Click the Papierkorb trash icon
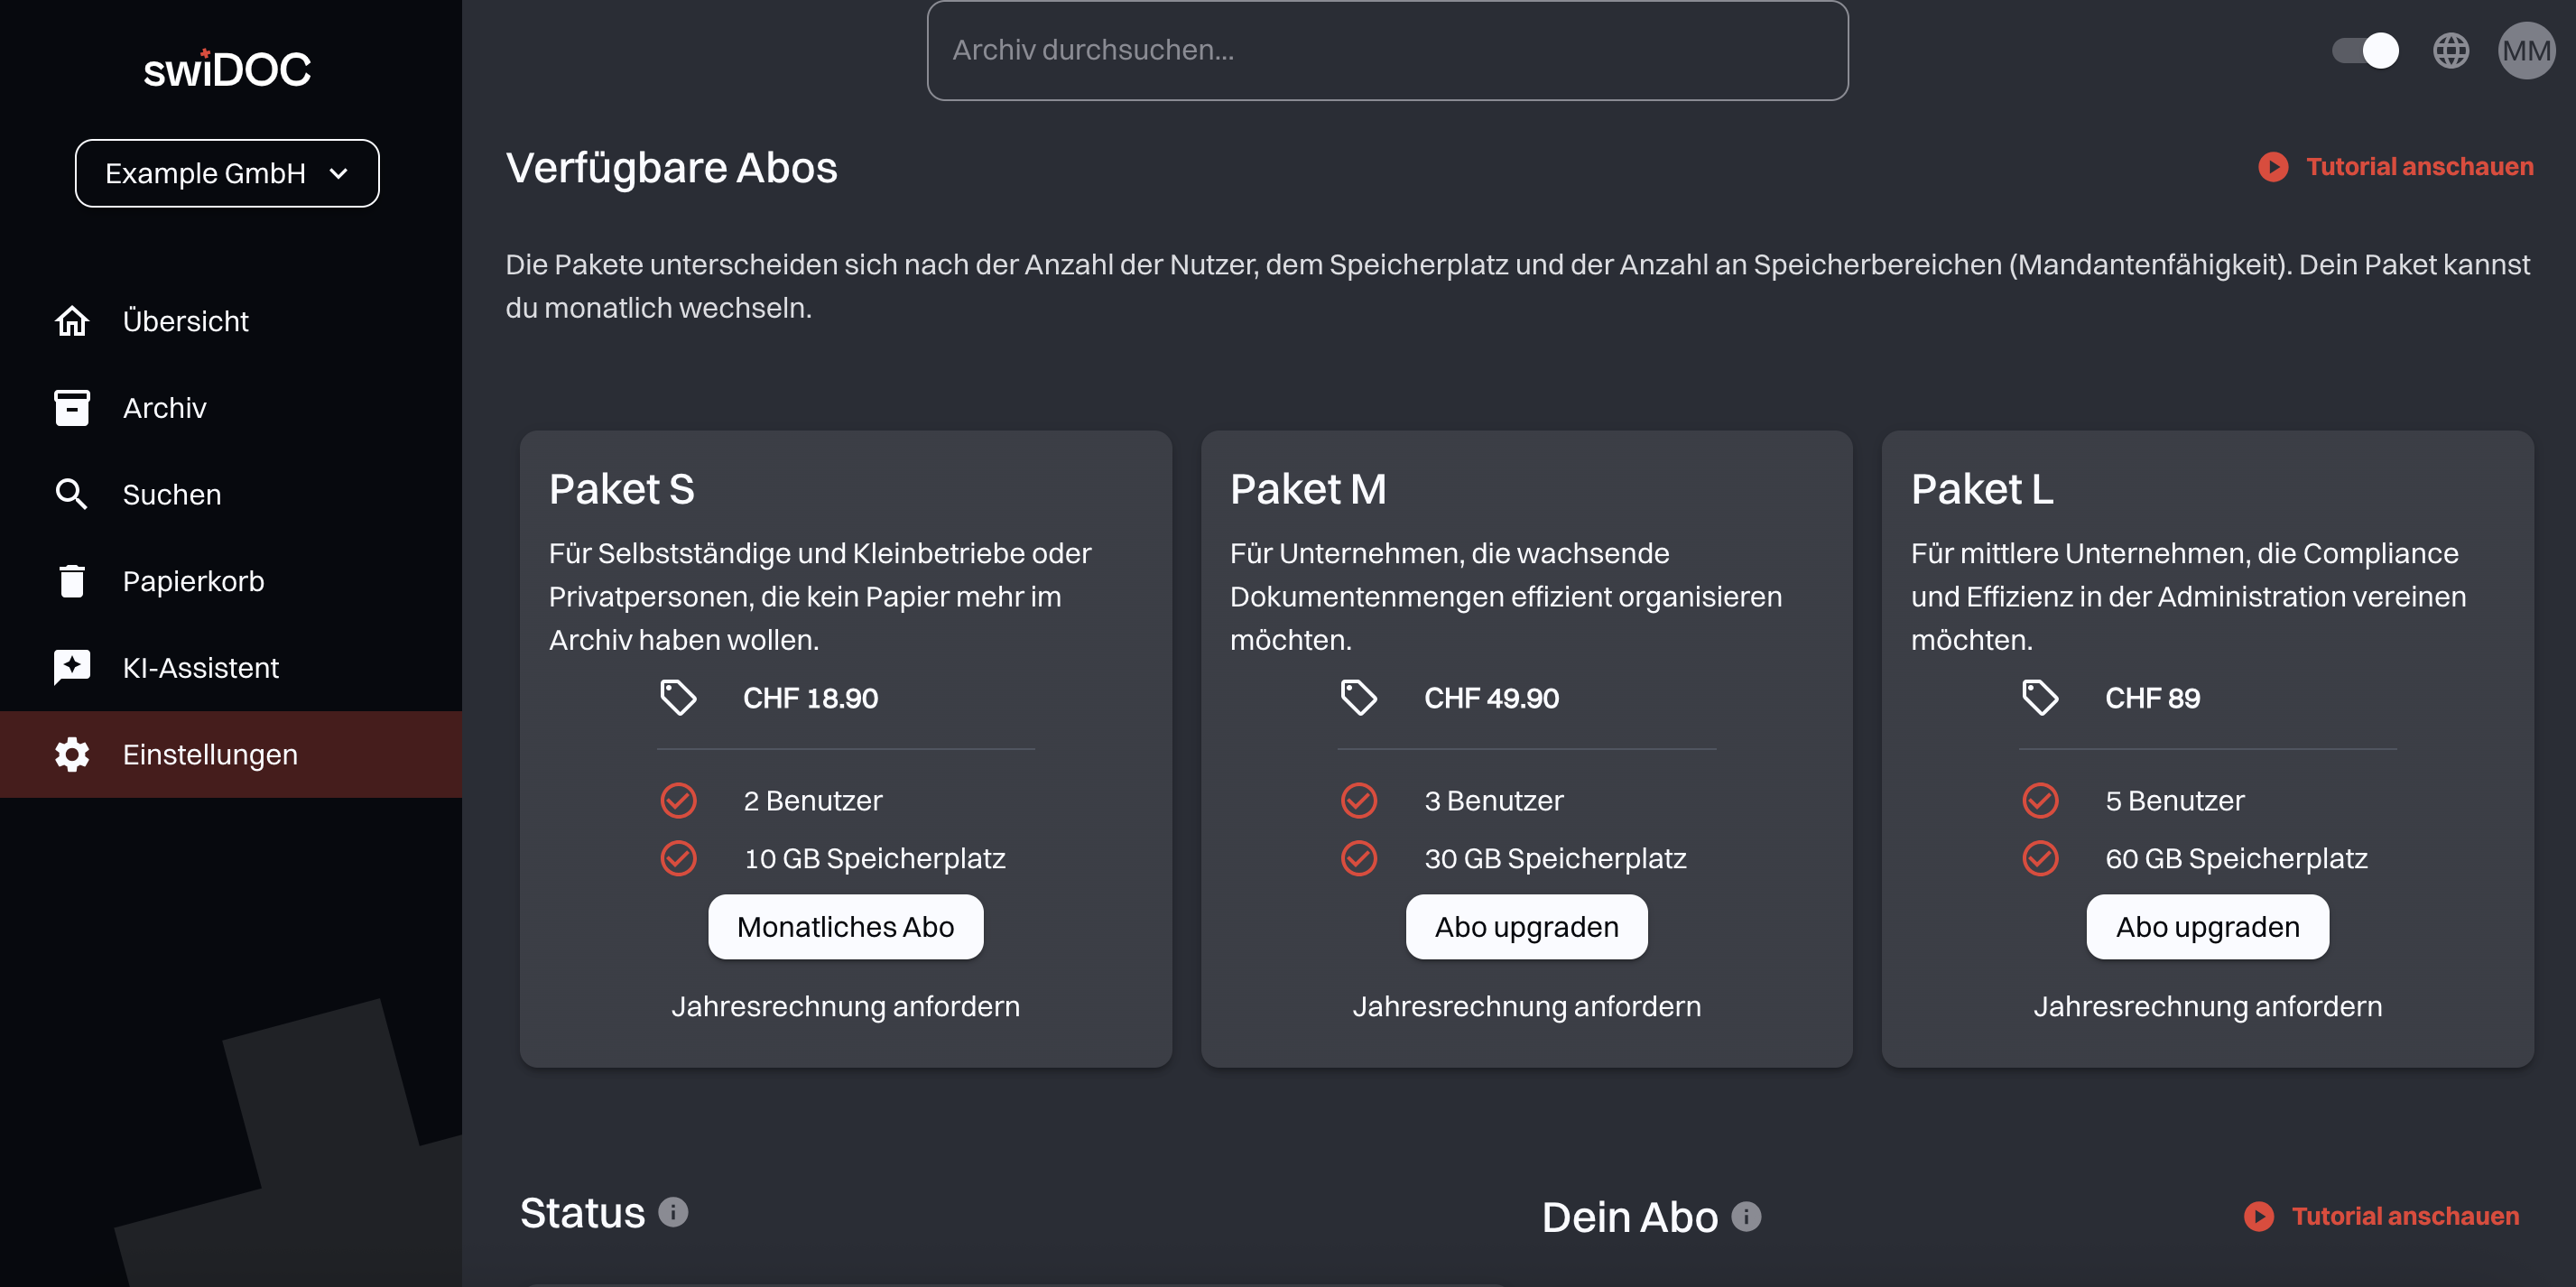 71,580
